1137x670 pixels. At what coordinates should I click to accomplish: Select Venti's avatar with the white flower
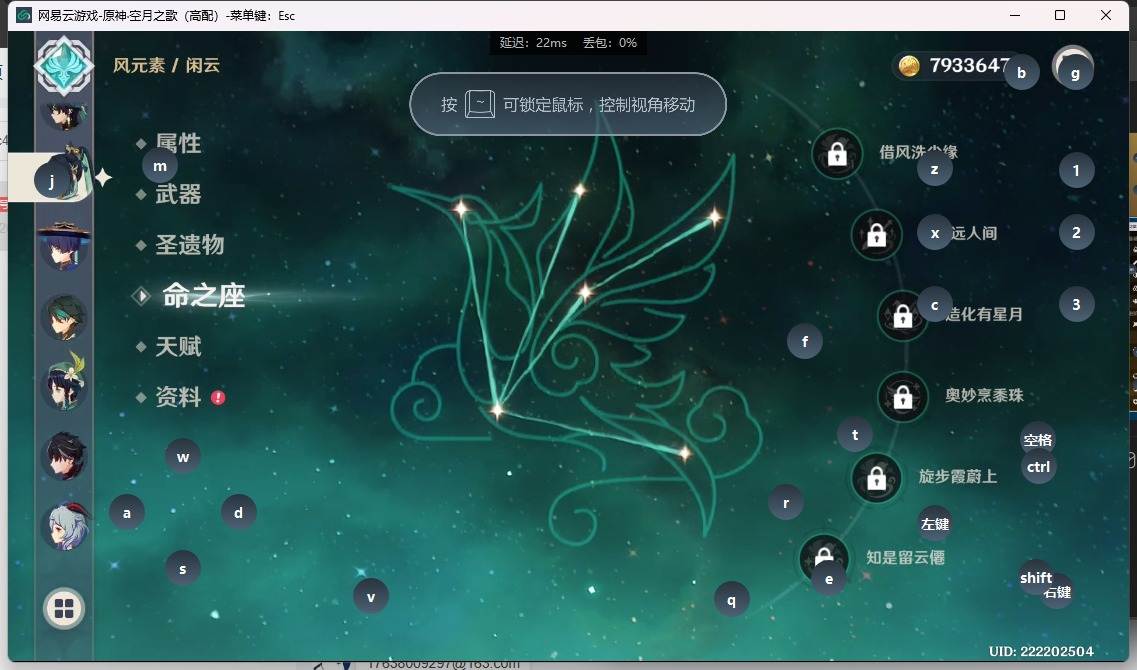[64, 382]
